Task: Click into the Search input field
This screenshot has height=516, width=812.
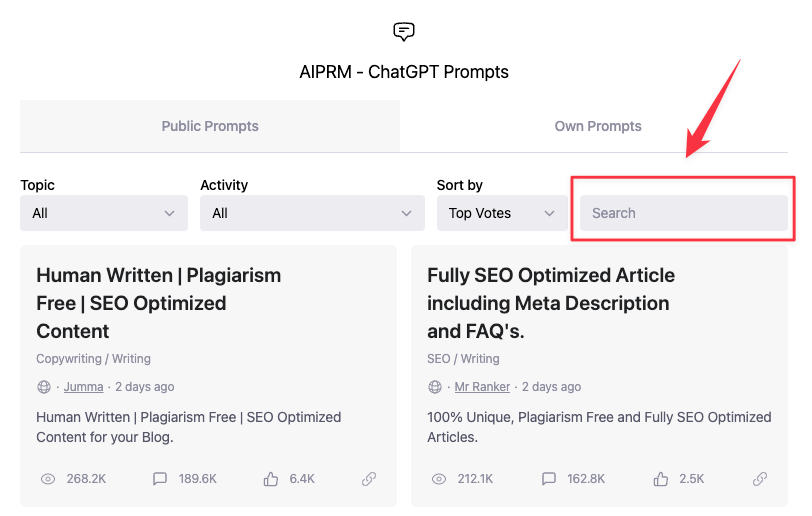Action: [684, 213]
